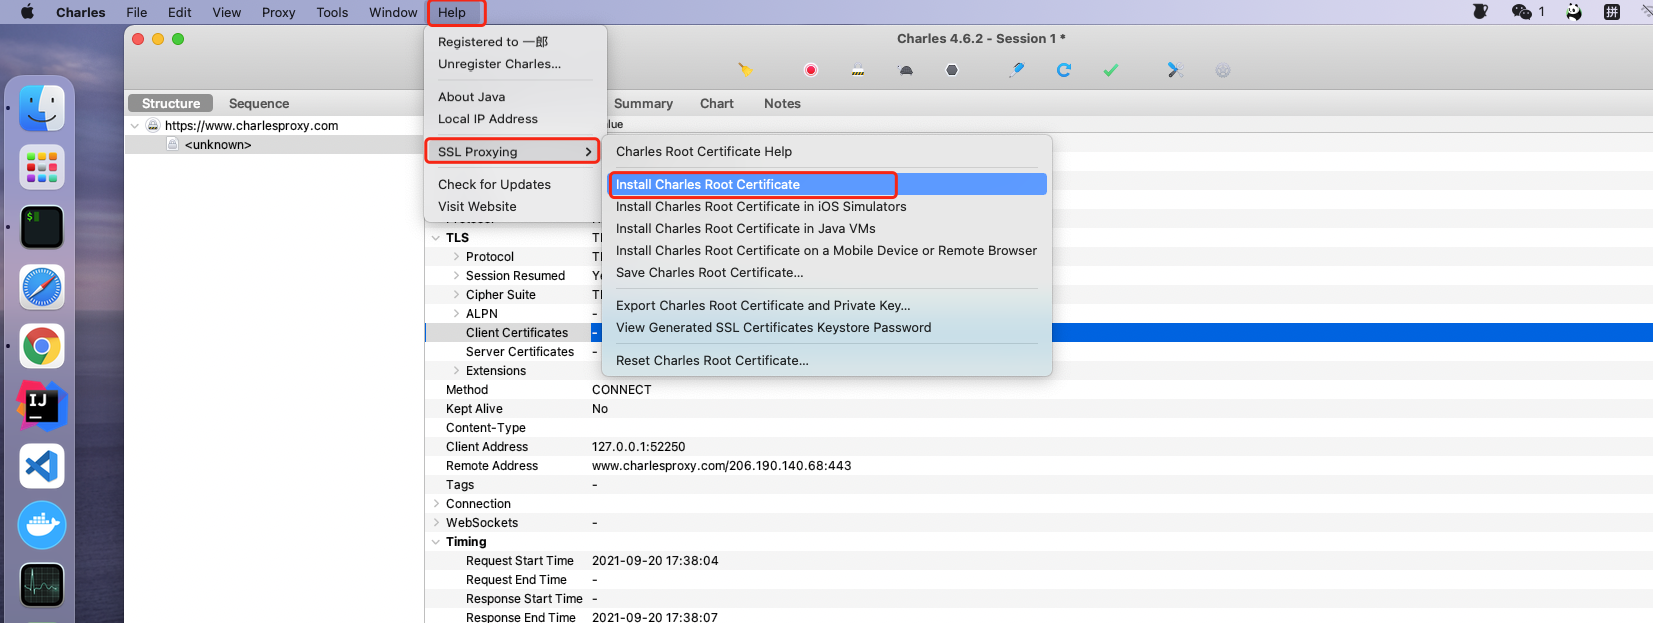Image resolution: width=1653 pixels, height=623 pixels.
Task: Click the green checkmark Validate icon
Action: coord(1111,70)
